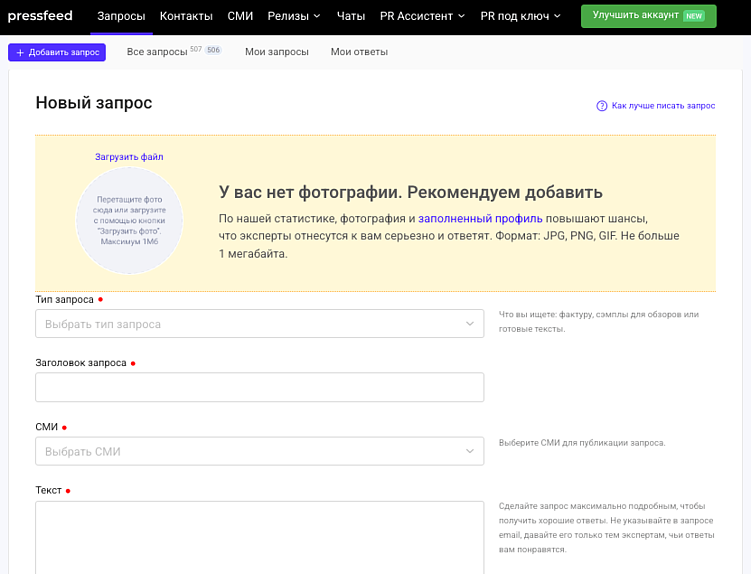Click chevron of the СМИ selector

470,451
